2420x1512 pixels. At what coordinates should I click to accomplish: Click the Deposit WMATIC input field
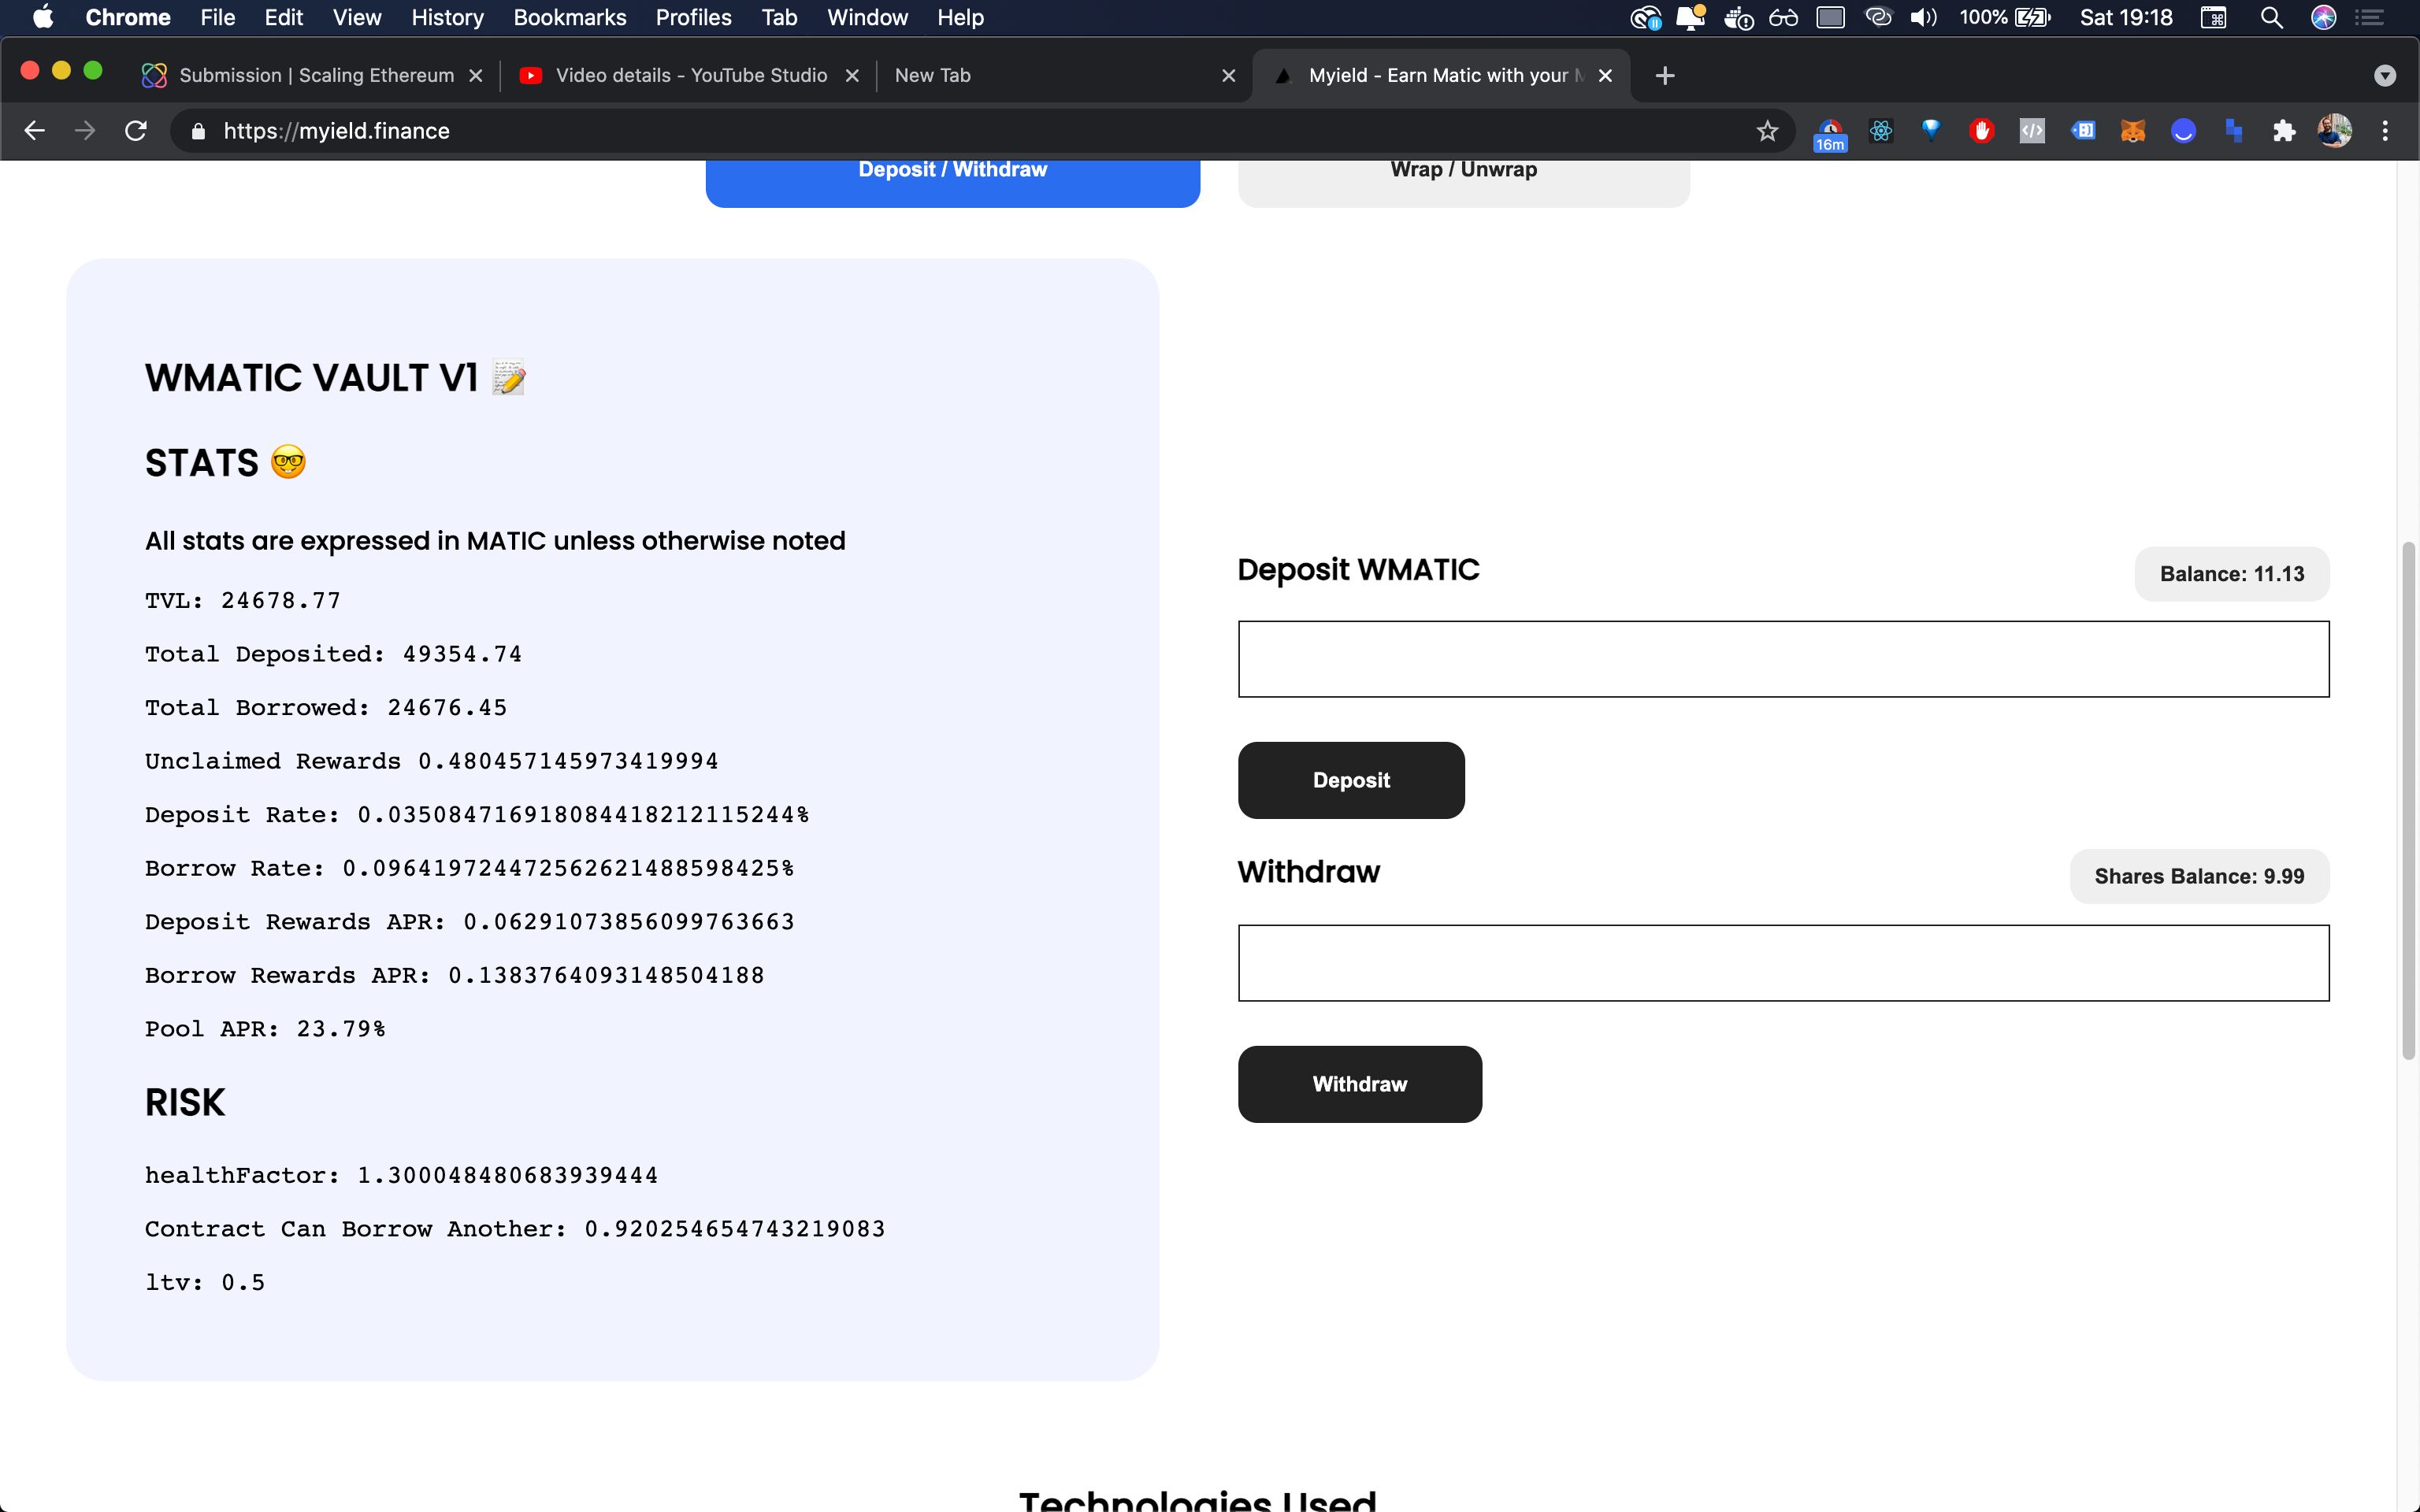(1783, 658)
